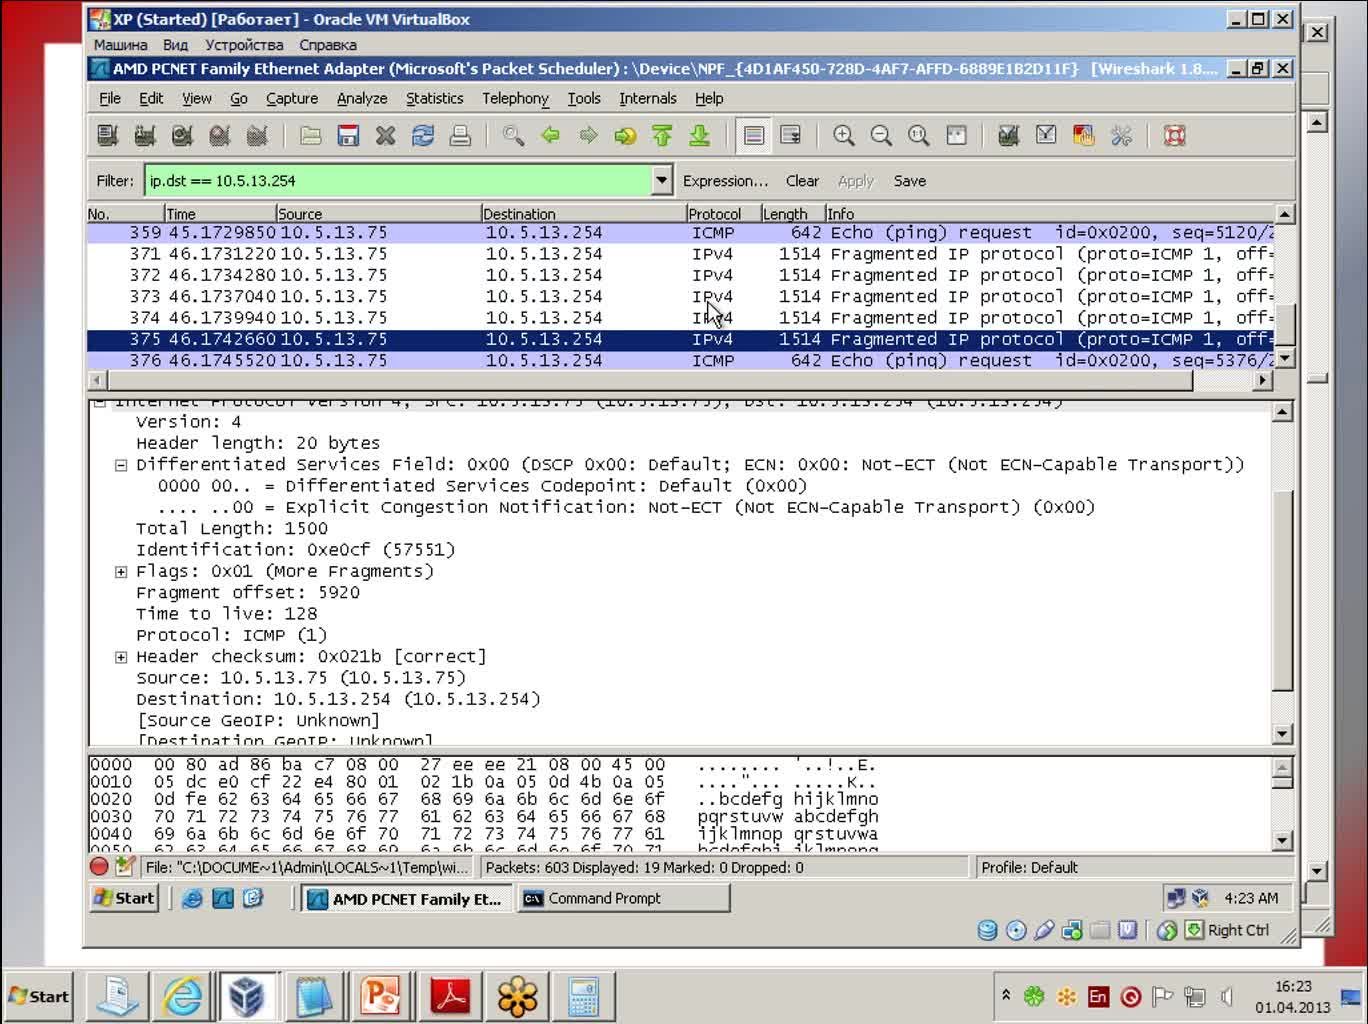Open the Statistics menu
Screen dimensions: 1368x1024
click(434, 98)
